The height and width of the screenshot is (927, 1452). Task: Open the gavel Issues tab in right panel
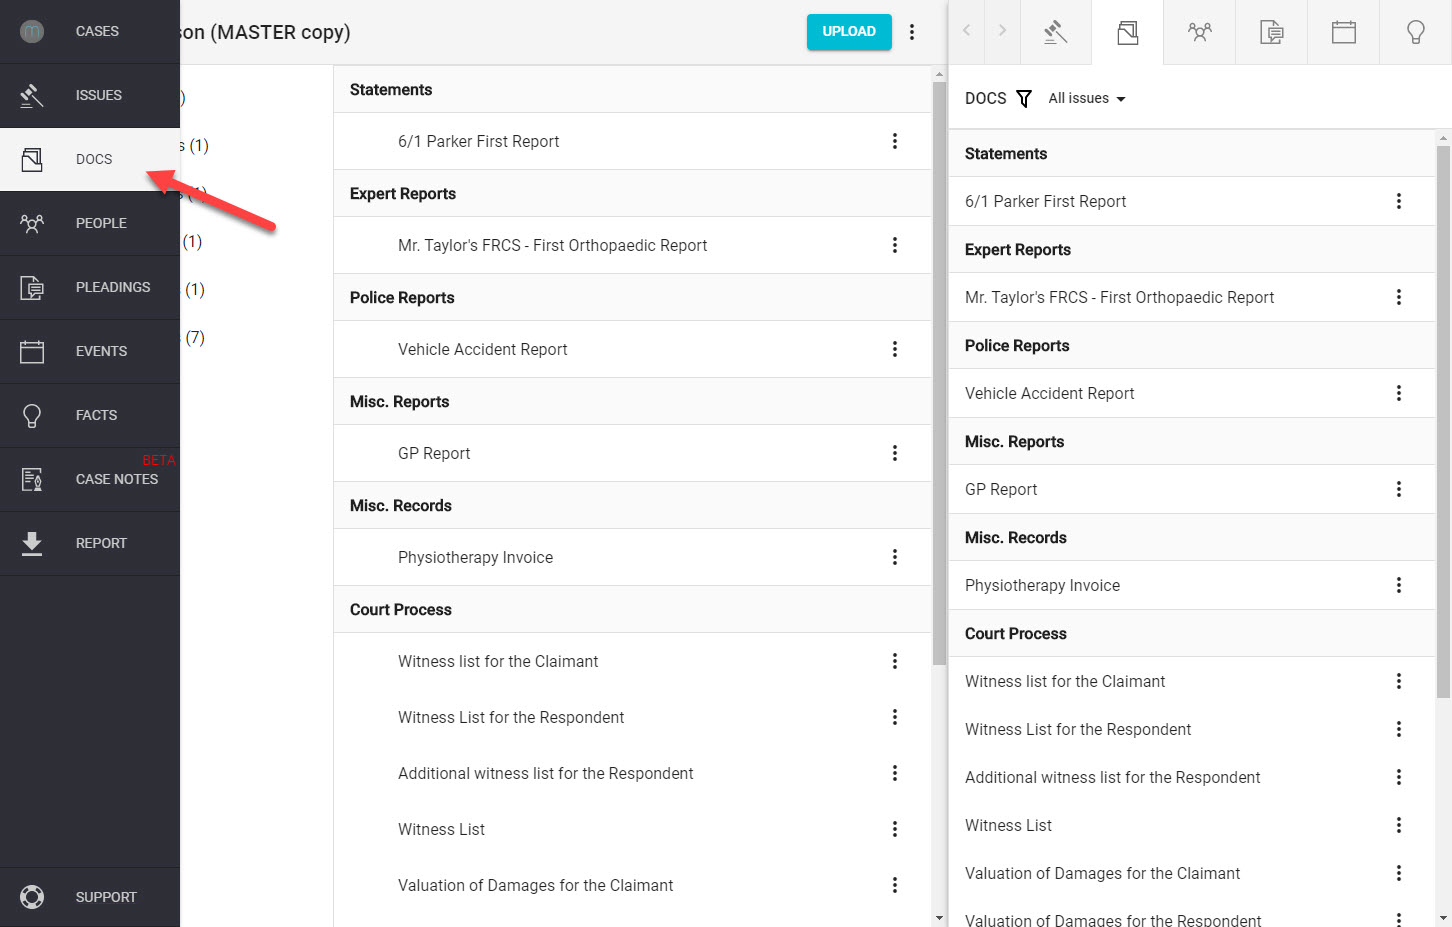1055,32
